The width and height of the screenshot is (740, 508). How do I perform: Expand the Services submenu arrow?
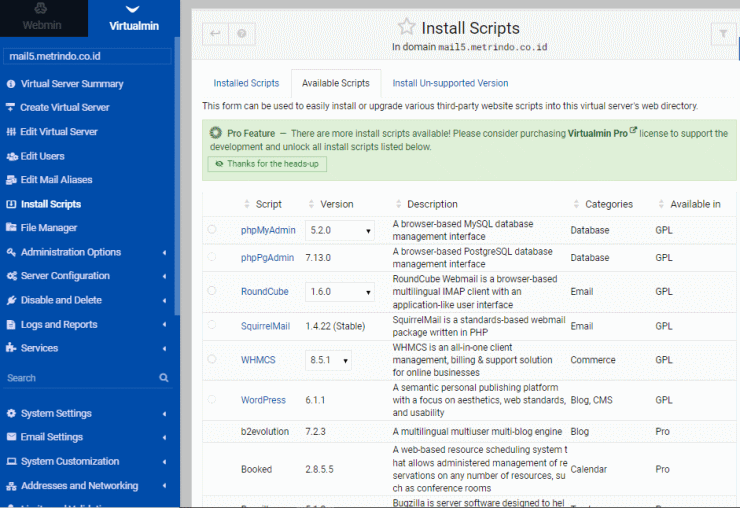tap(164, 348)
